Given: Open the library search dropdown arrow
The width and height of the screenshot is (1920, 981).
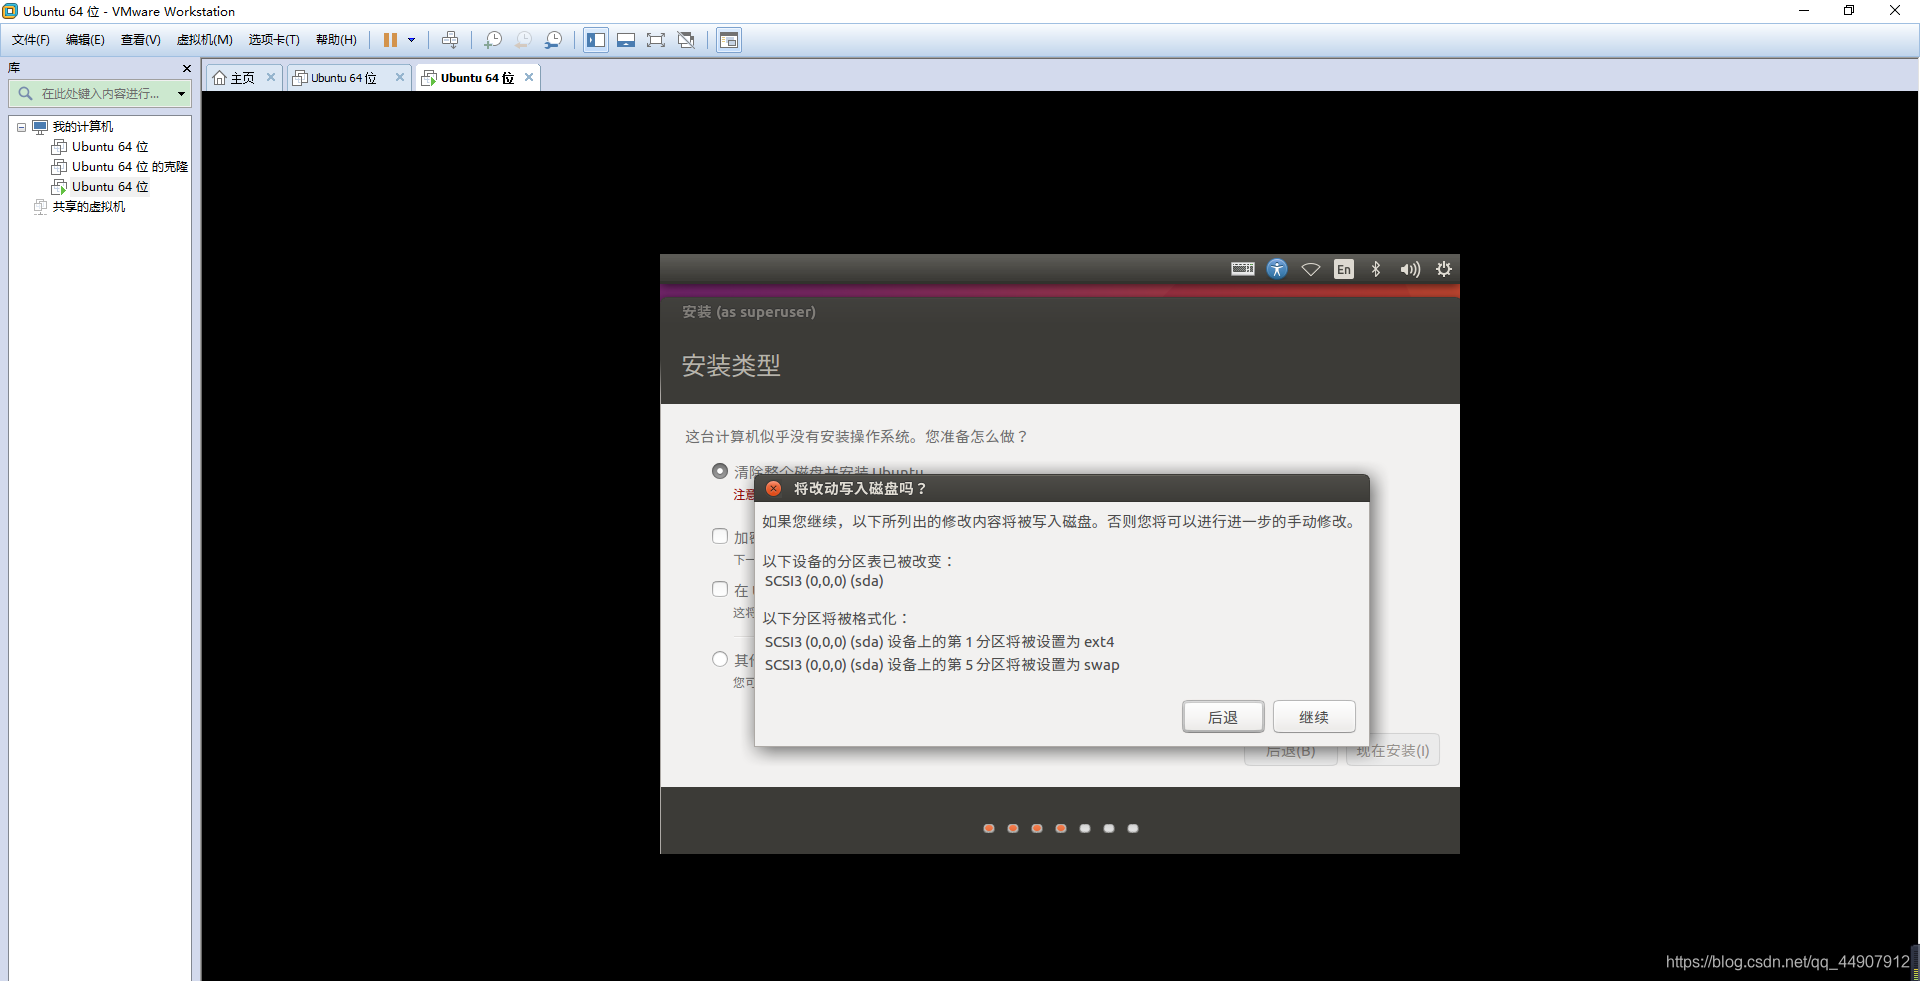Looking at the screenshot, I should [181, 94].
